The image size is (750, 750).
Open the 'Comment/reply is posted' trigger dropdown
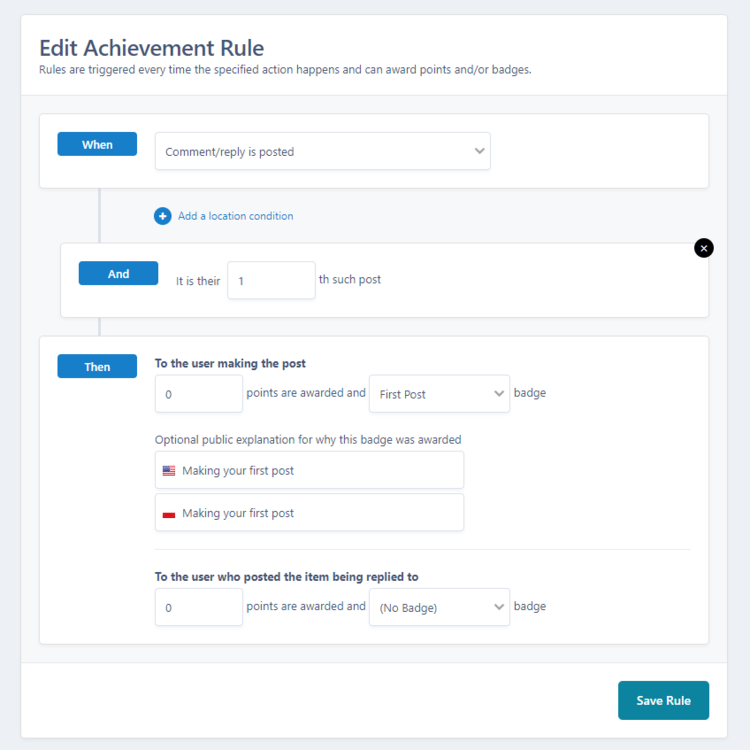[x=322, y=152]
